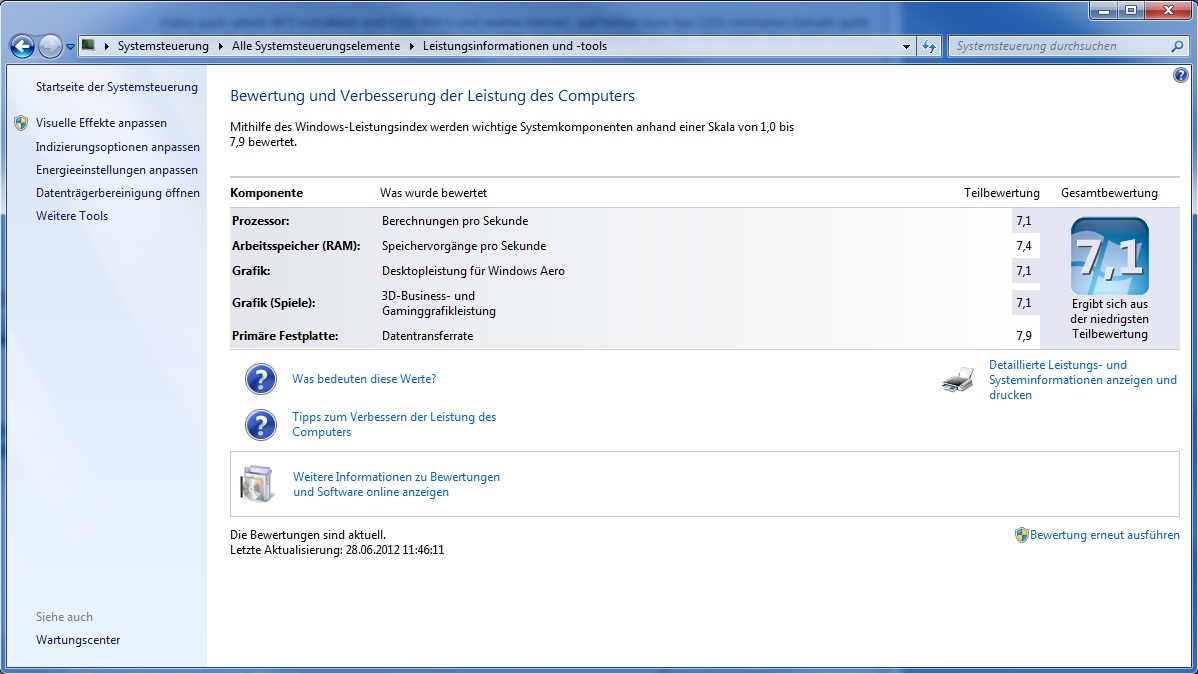
Task: Expand the arrow after Systemsteuerung breadcrumb
Action: pyautogui.click(x=220, y=46)
